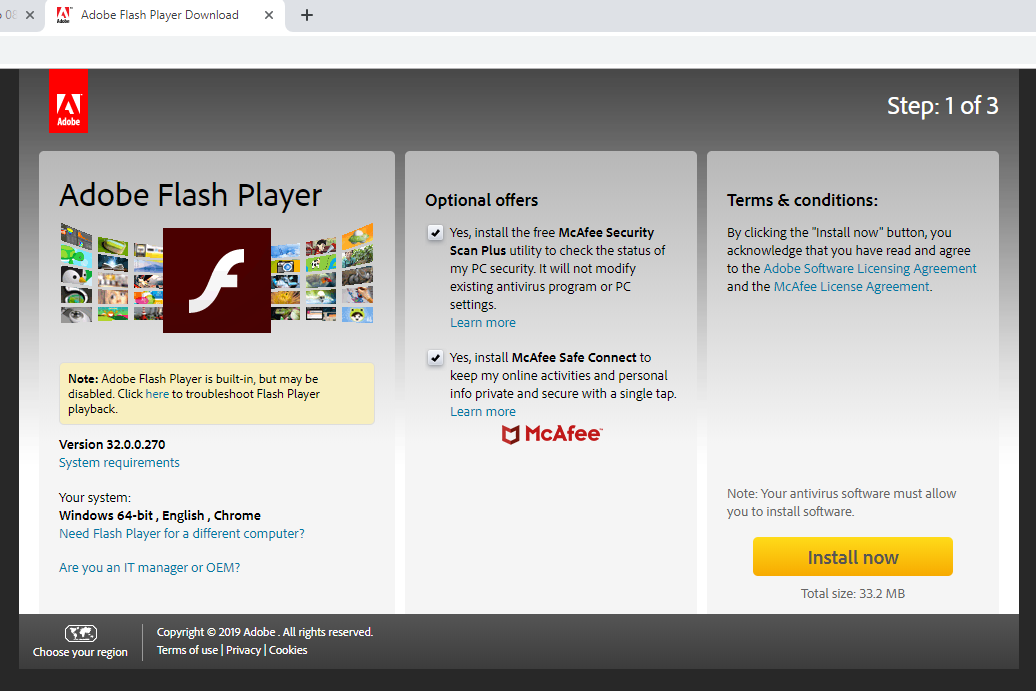The width and height of the screenshot is (1036, 691).
Task: Open Terms of use in footer
Action: [x=187, y=650]
